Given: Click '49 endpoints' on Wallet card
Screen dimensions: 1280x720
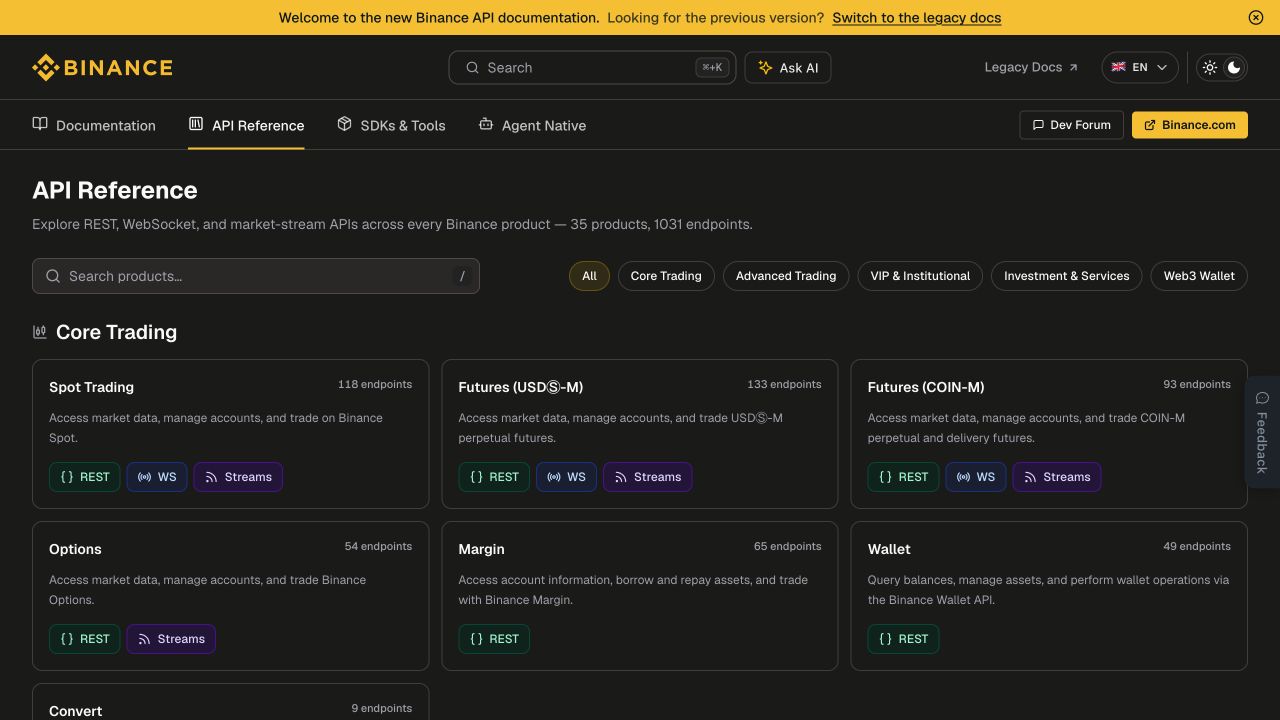Looking at the screenshot, I should click(1197, 546).
